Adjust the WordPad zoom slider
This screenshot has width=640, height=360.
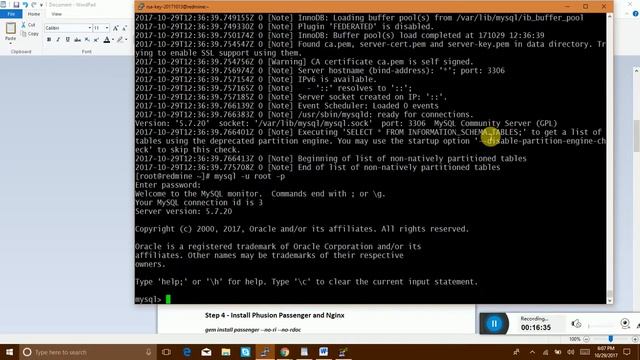pyautogui.click(x=611, y=339)
